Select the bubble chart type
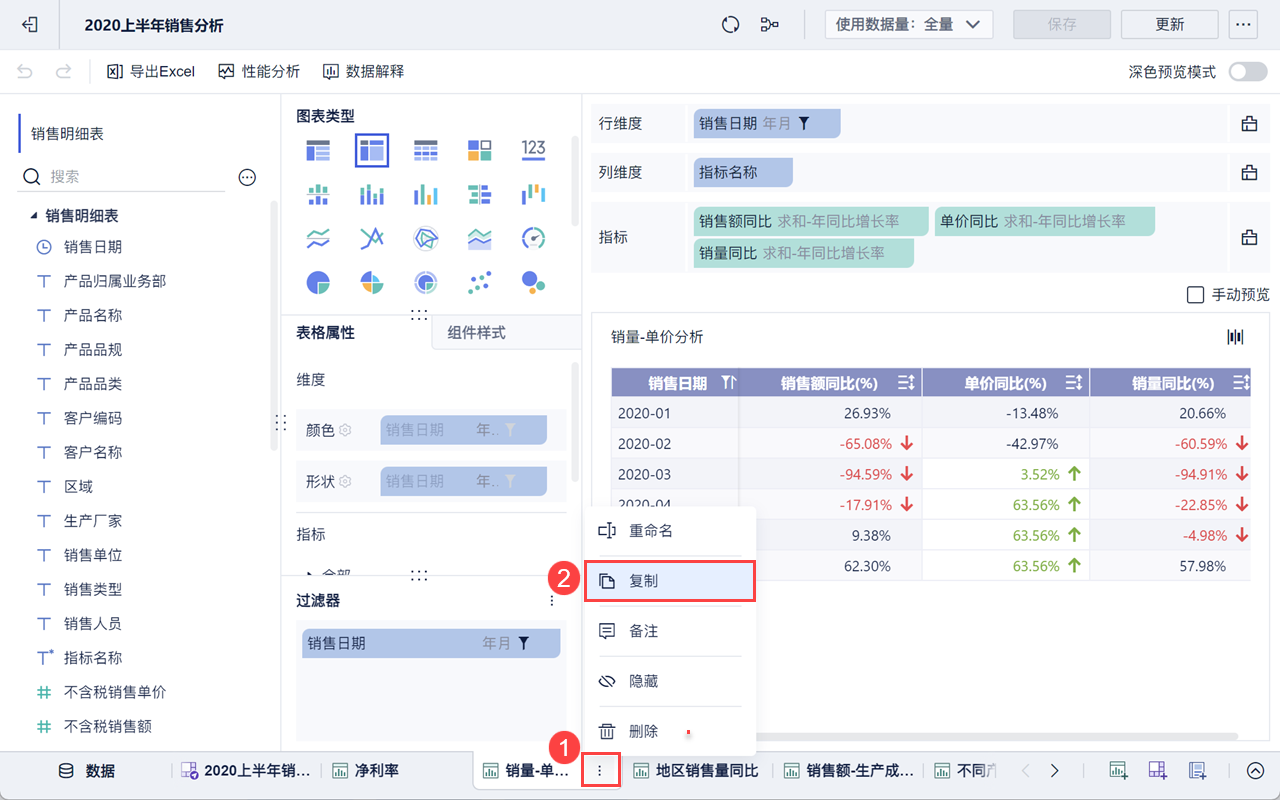Screen dimensions: 1280x800 point(534,283)
